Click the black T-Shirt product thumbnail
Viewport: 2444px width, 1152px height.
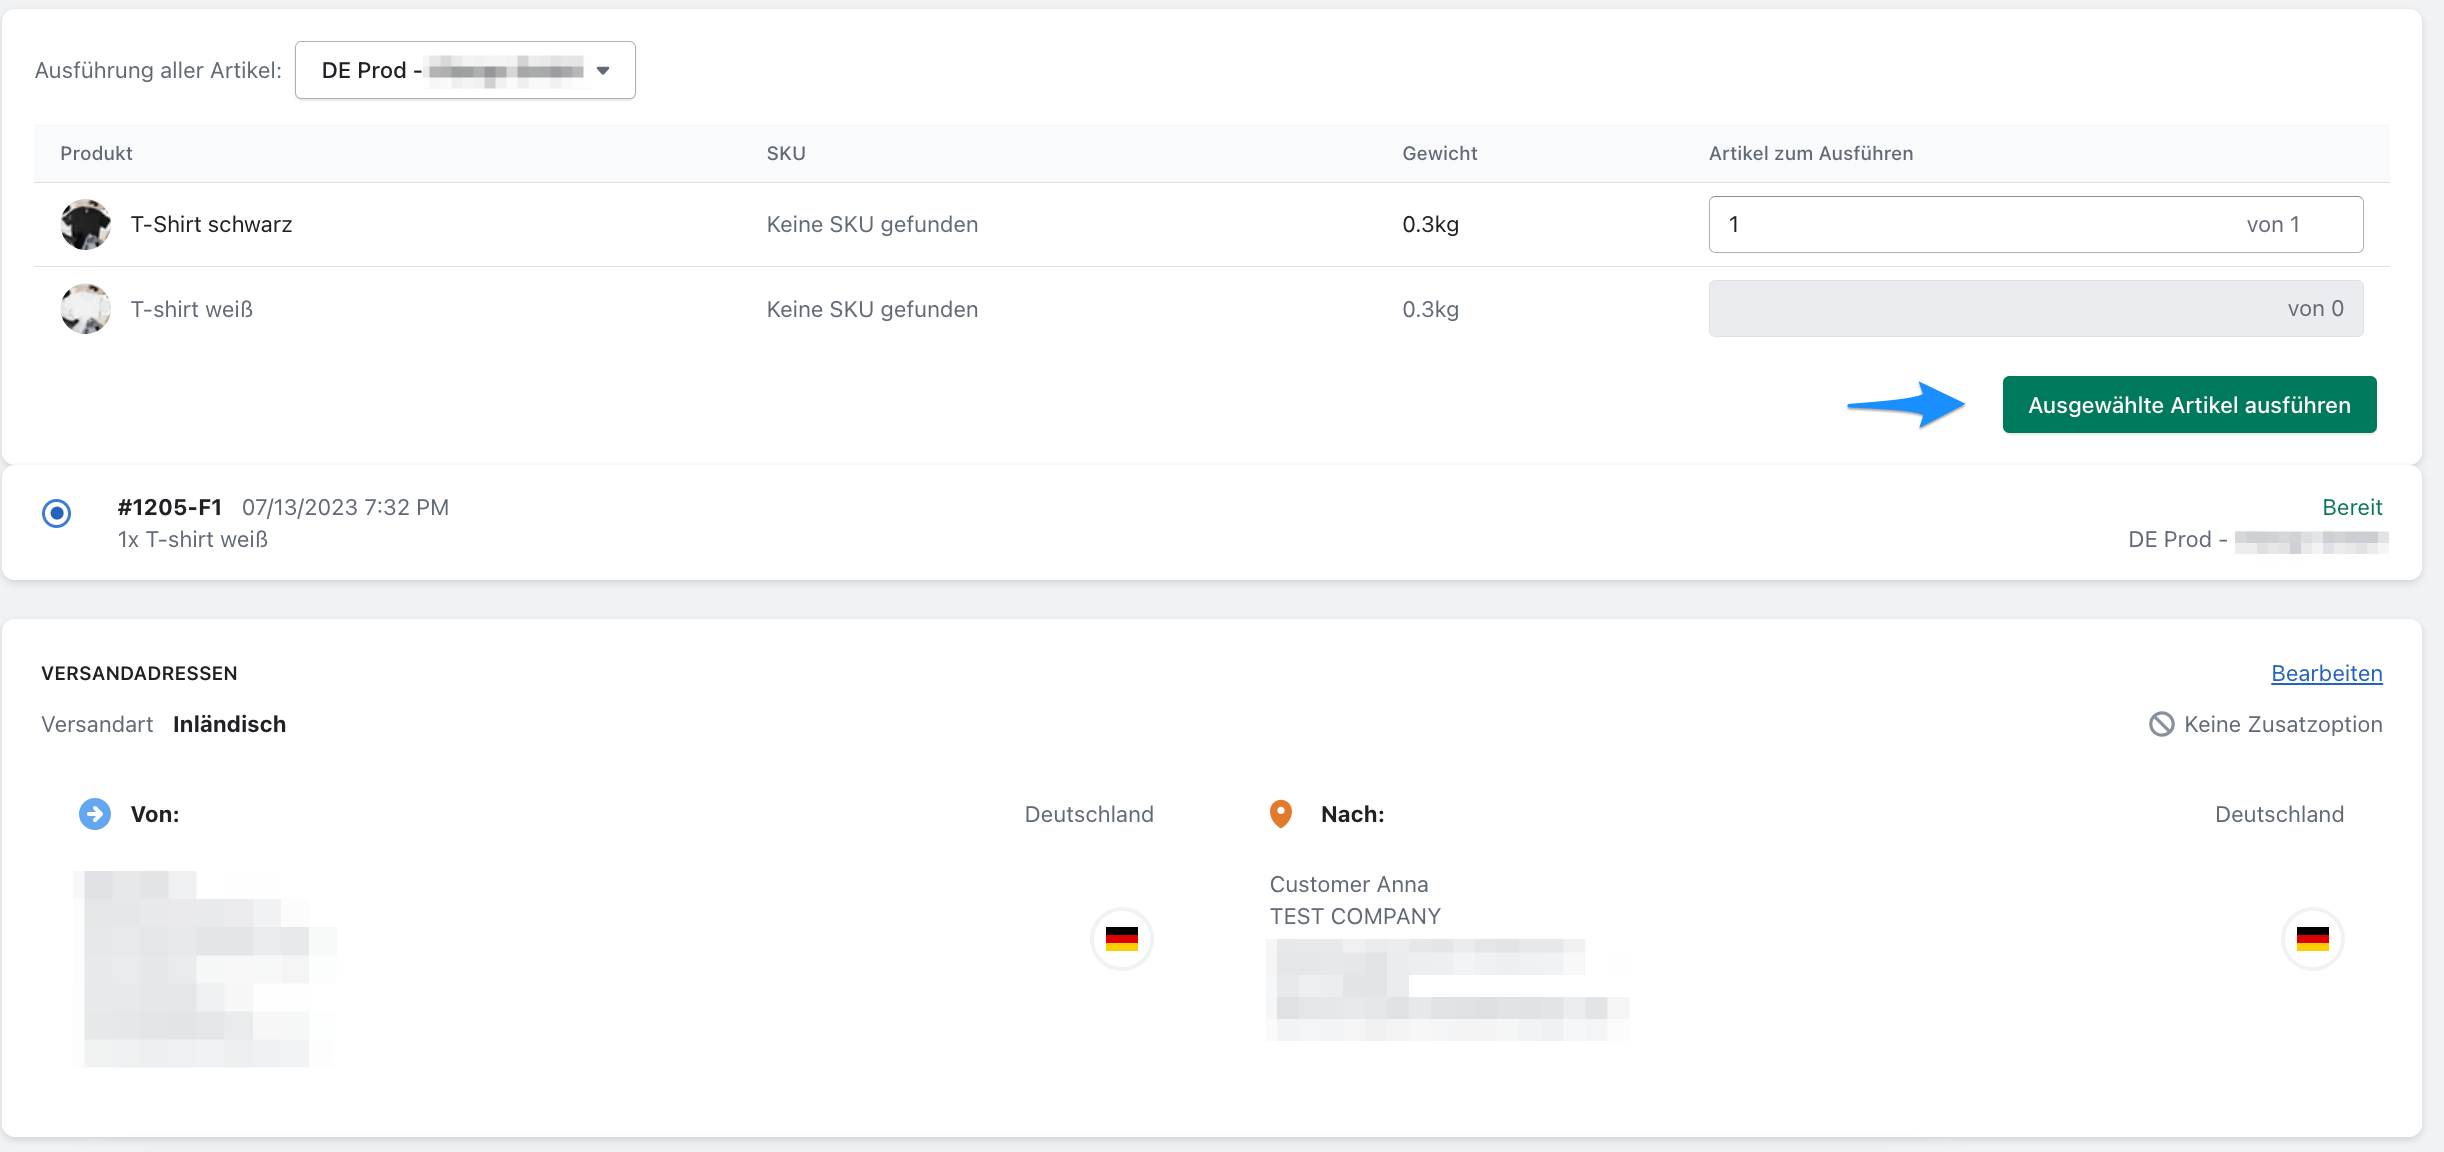click(86, 225)
